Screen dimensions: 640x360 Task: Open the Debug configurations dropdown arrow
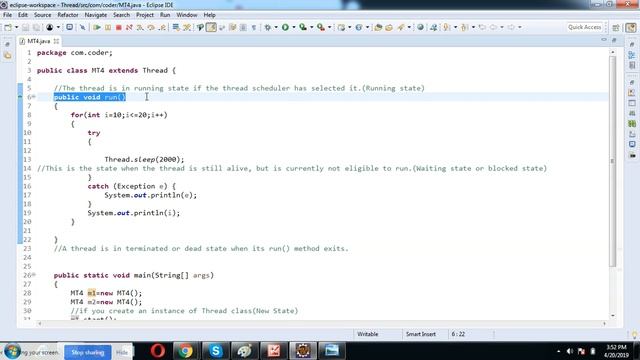click(x=276, y=27)
